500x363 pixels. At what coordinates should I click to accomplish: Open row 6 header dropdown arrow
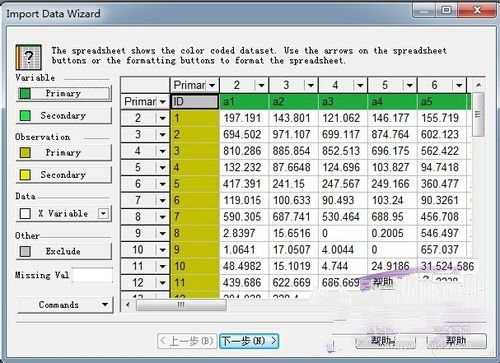click(x=163, y=184)
